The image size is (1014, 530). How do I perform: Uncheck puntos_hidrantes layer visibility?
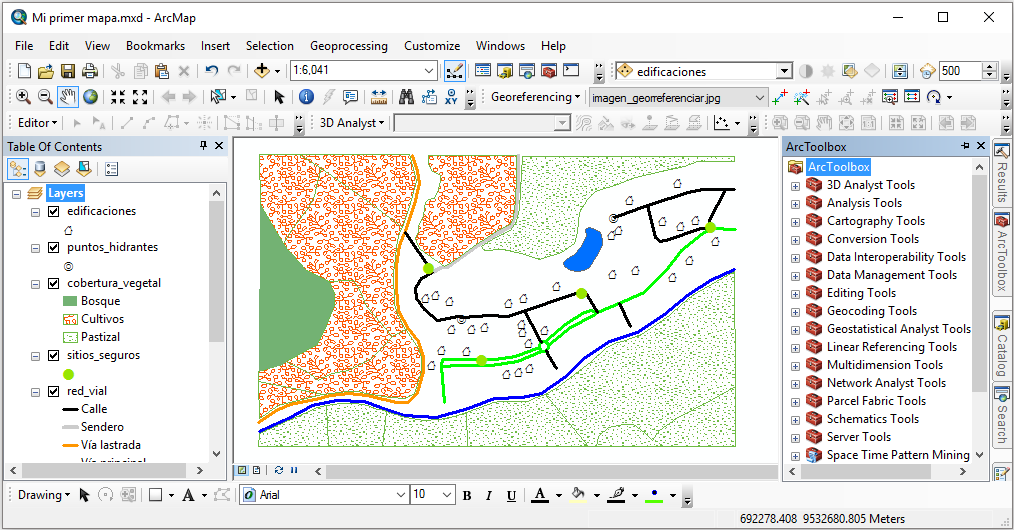click(54, 248)
